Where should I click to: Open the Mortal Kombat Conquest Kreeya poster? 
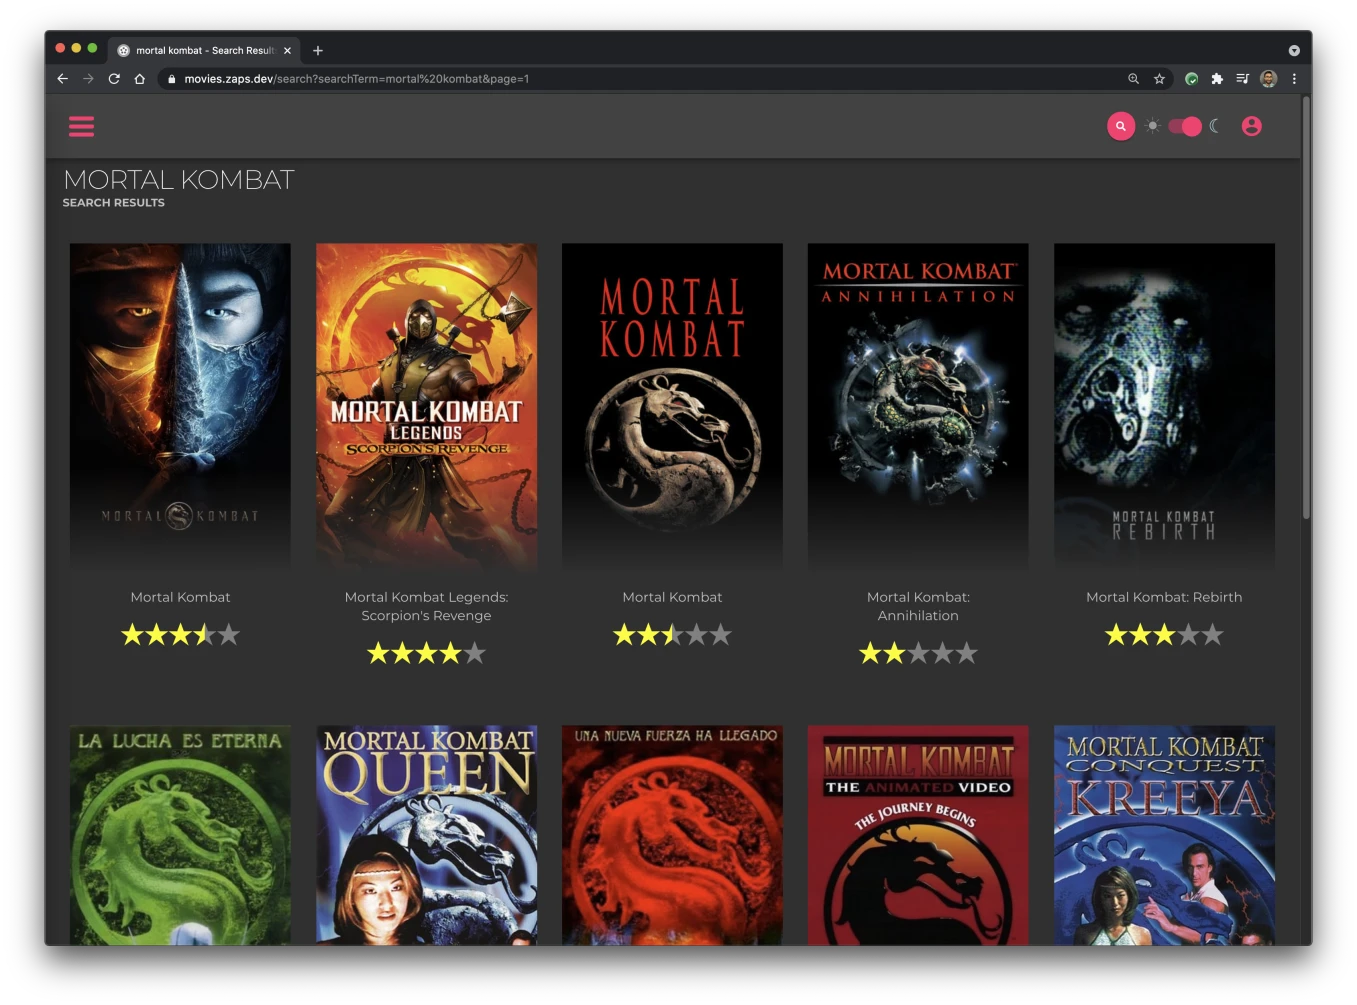pyautogui.click(x=1164, y=835)
